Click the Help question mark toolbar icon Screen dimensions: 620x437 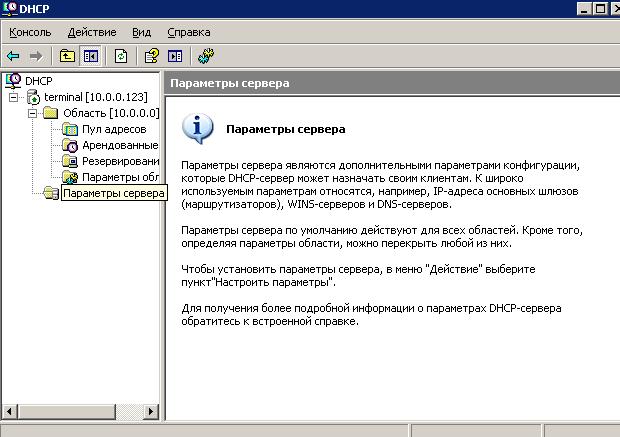click(152, 56)
